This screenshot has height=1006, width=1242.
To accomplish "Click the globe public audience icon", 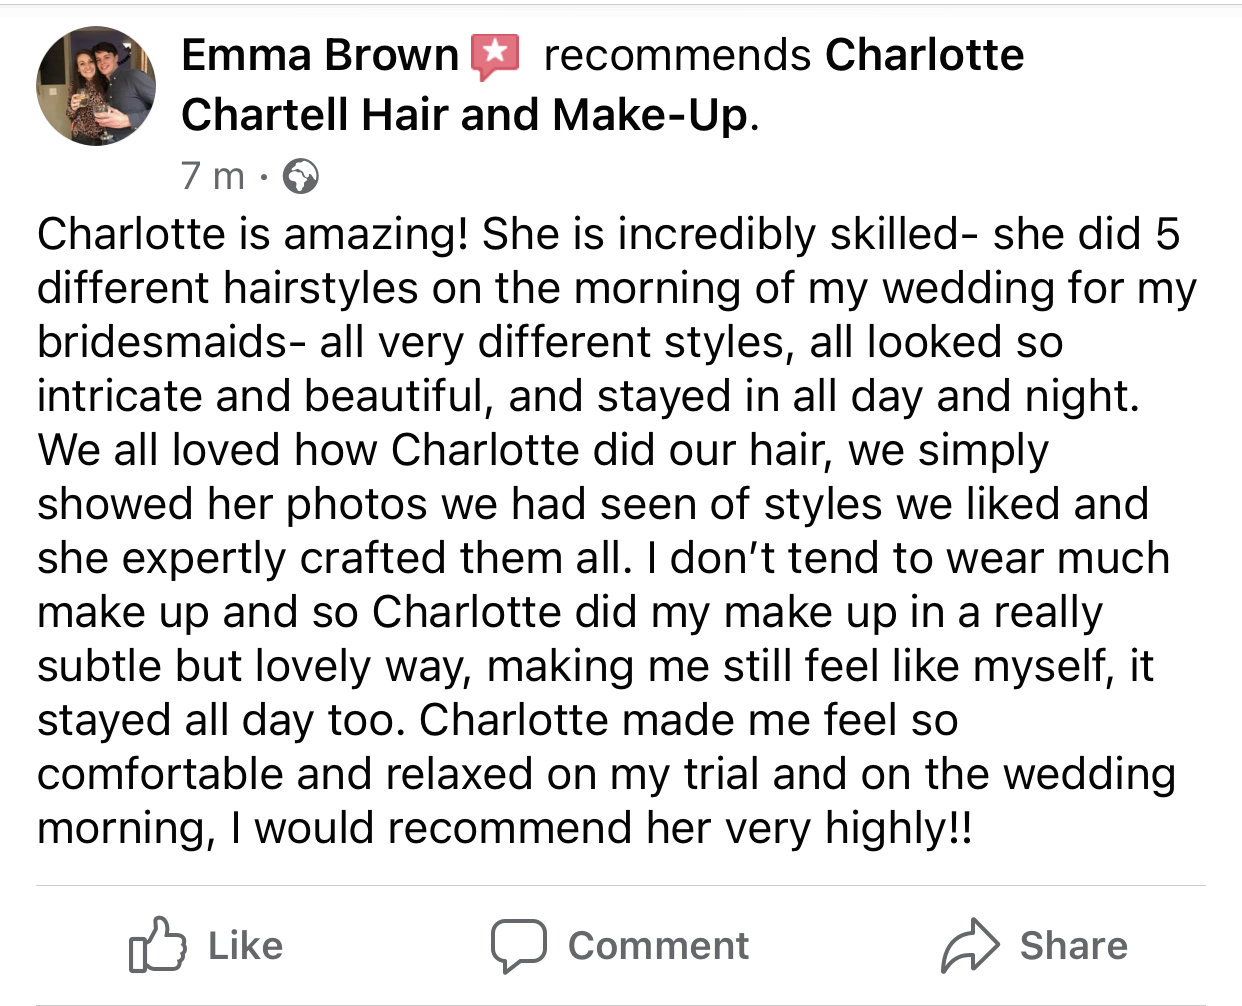I will tap(301, 177).
